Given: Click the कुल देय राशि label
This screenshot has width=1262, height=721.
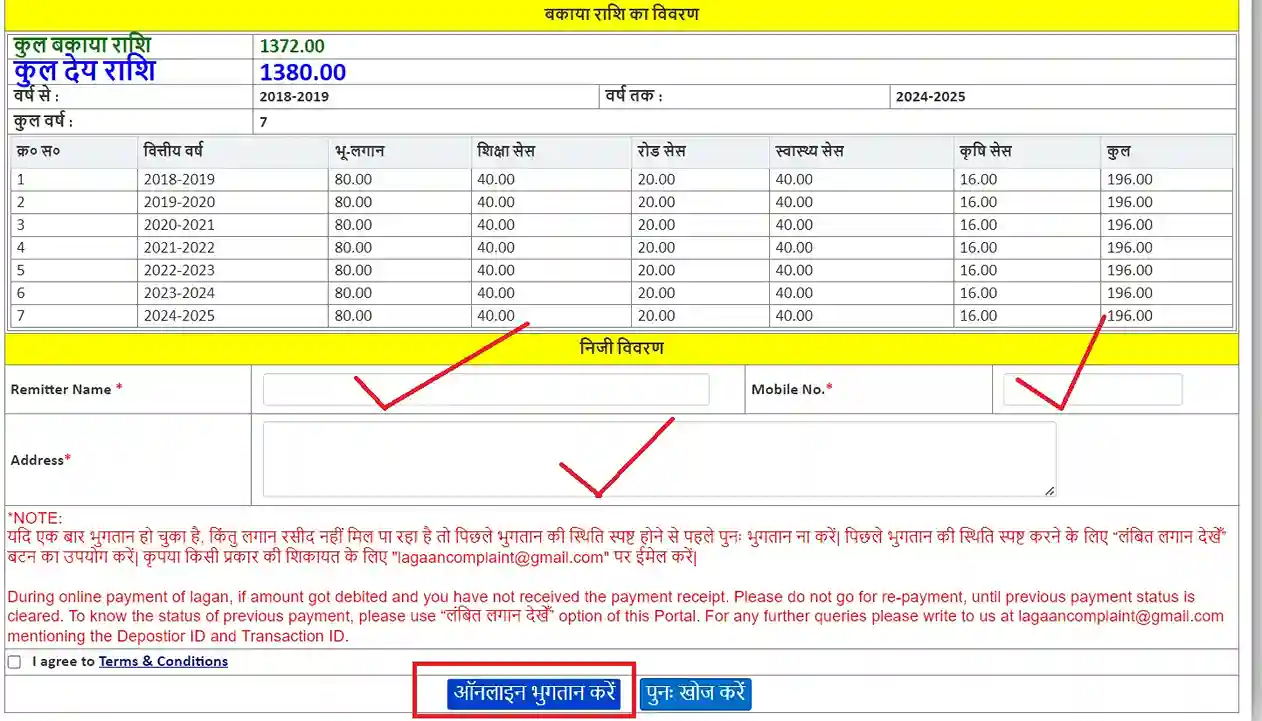Looking at the screenshot, I should [x=84, y=72].
